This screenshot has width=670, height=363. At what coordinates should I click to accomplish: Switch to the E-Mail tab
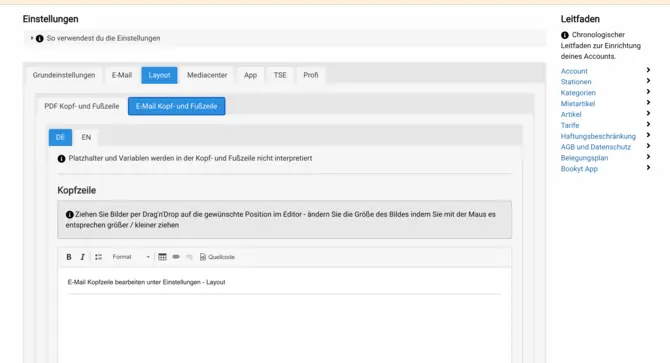coord(122,75)
